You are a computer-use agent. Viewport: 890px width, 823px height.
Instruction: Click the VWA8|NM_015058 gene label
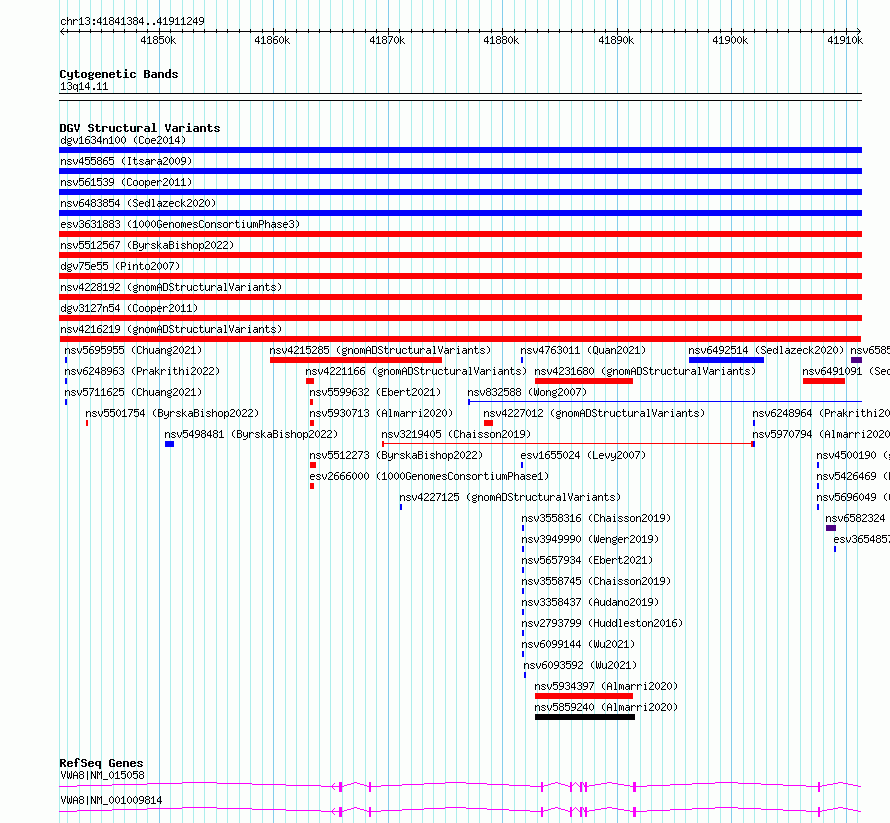click(102, 775)
